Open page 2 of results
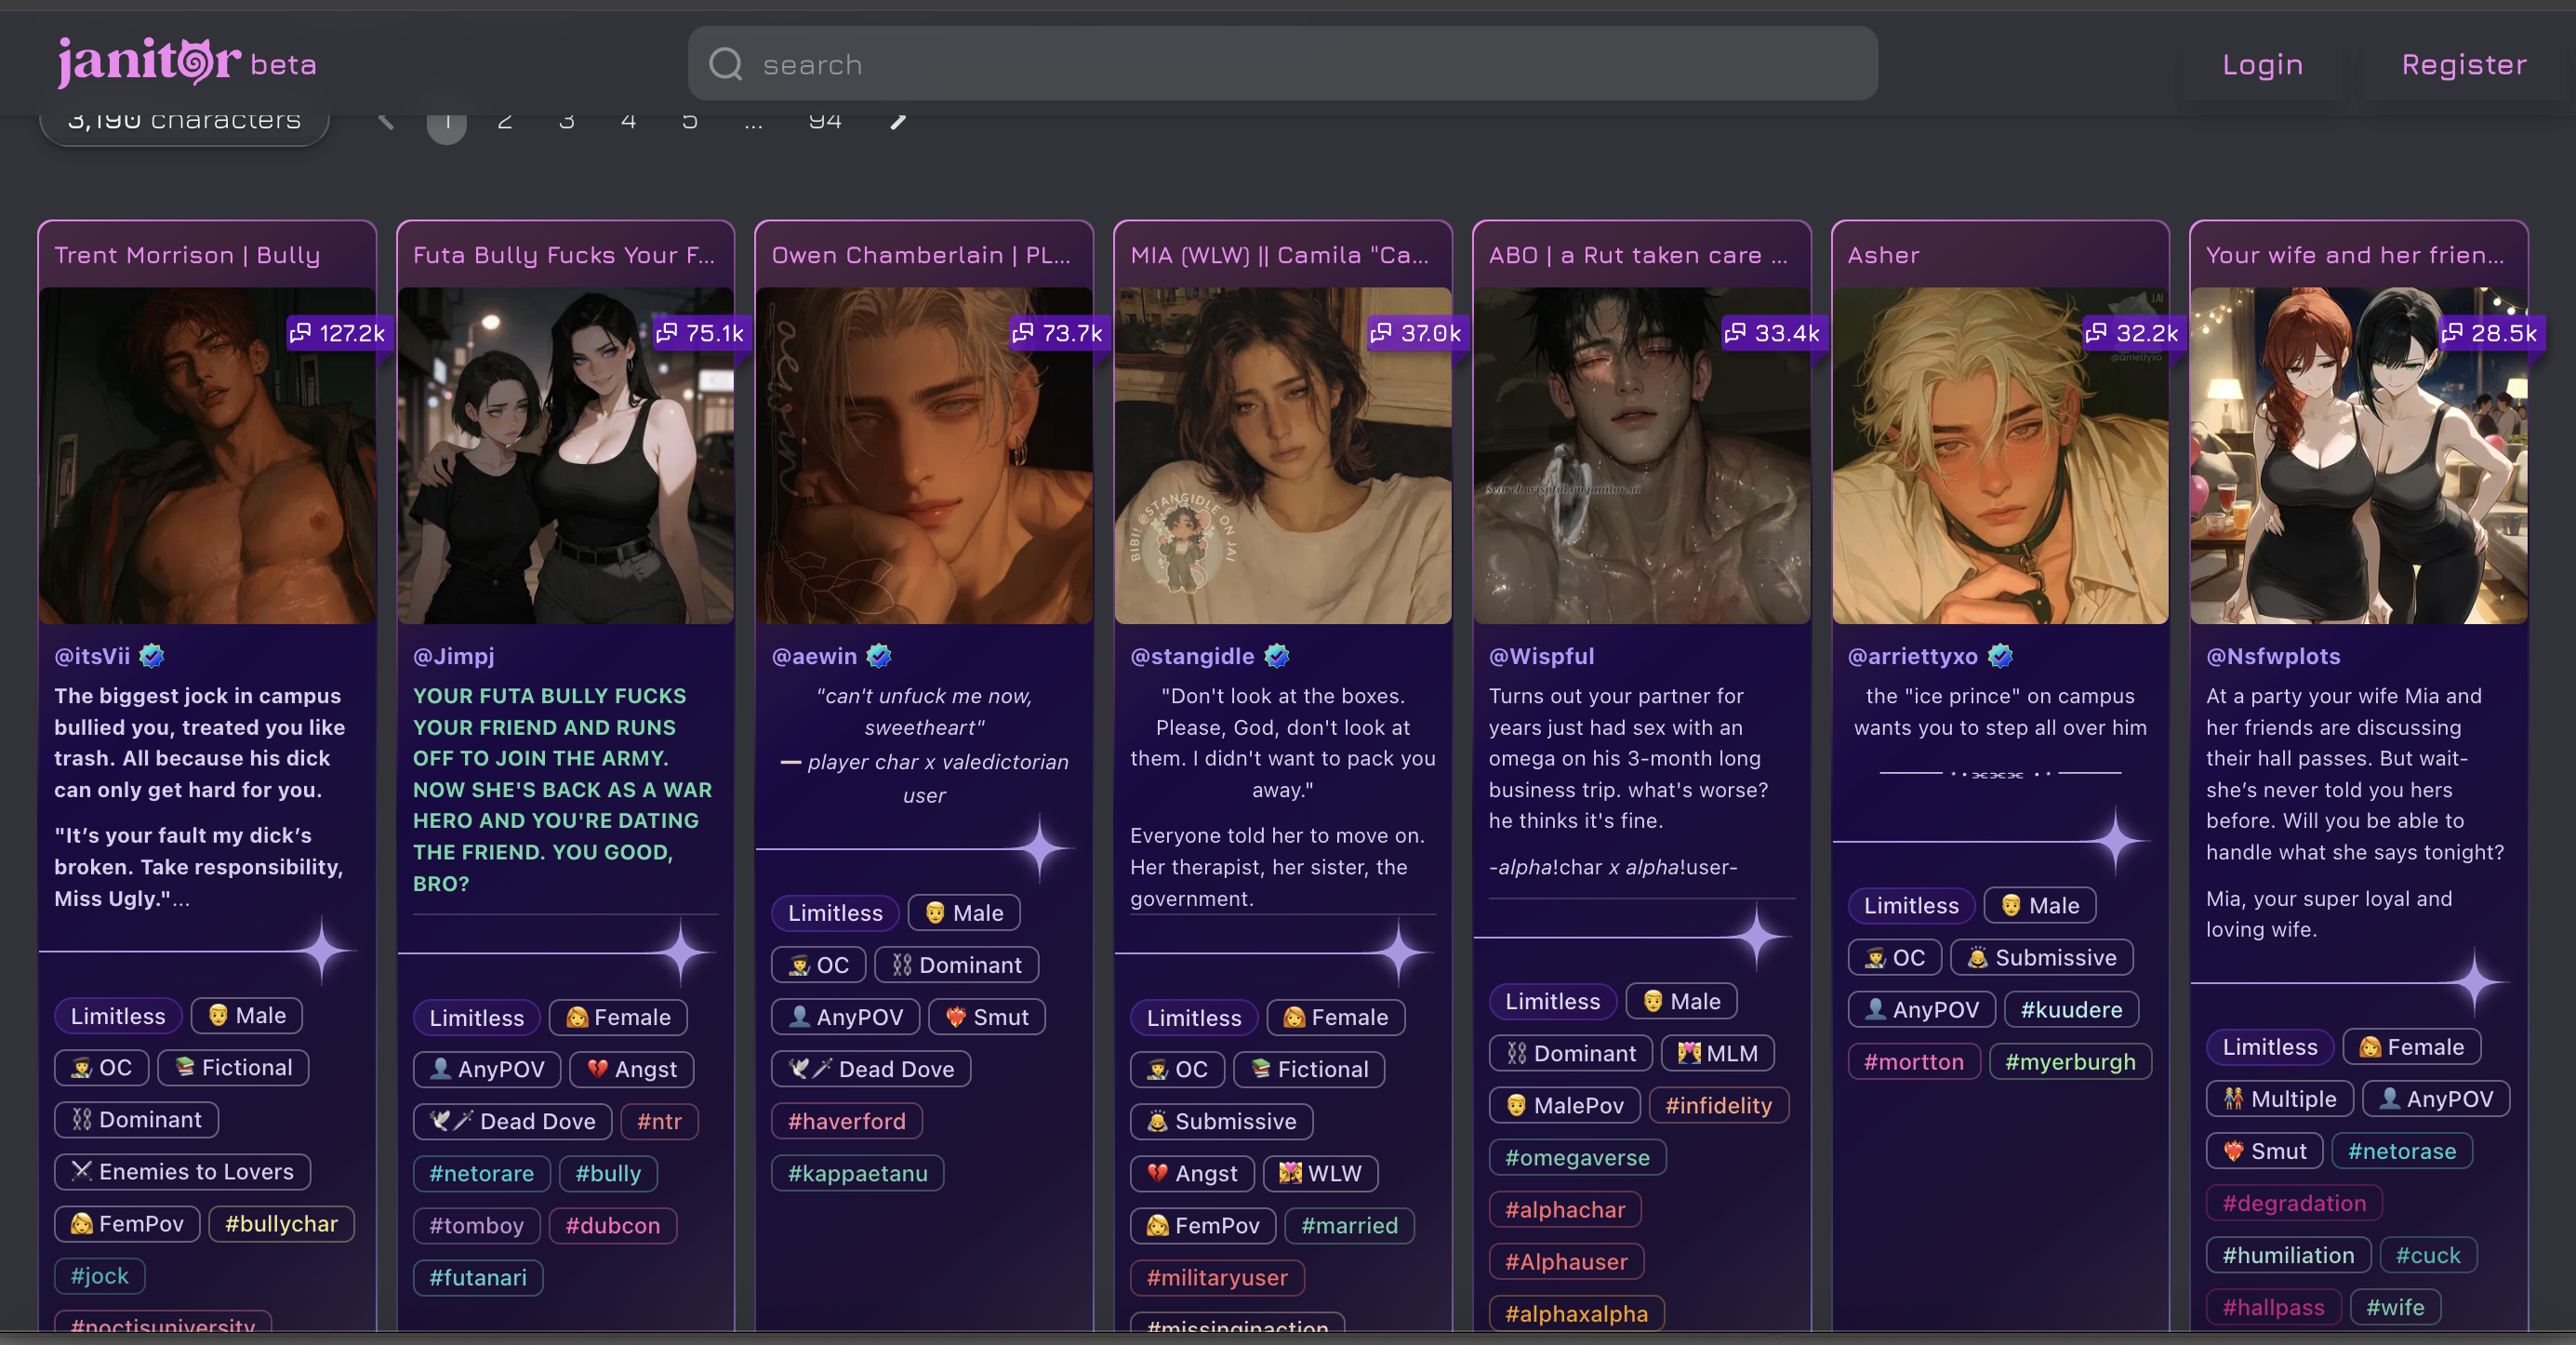 pos(505,121)
